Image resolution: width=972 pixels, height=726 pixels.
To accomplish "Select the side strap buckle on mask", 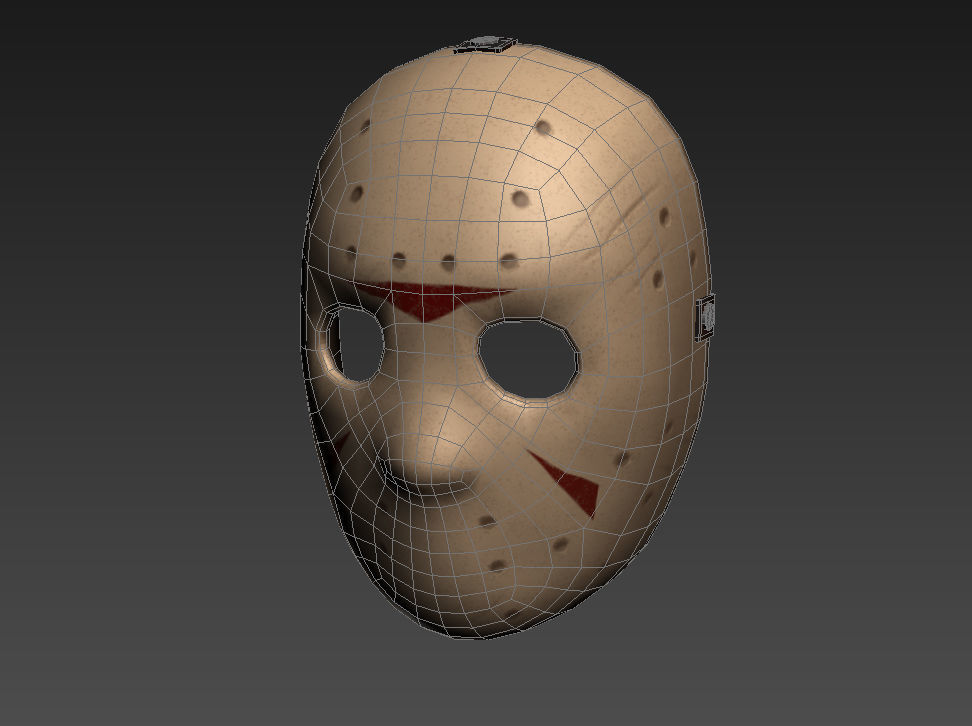I will [705, 317].
